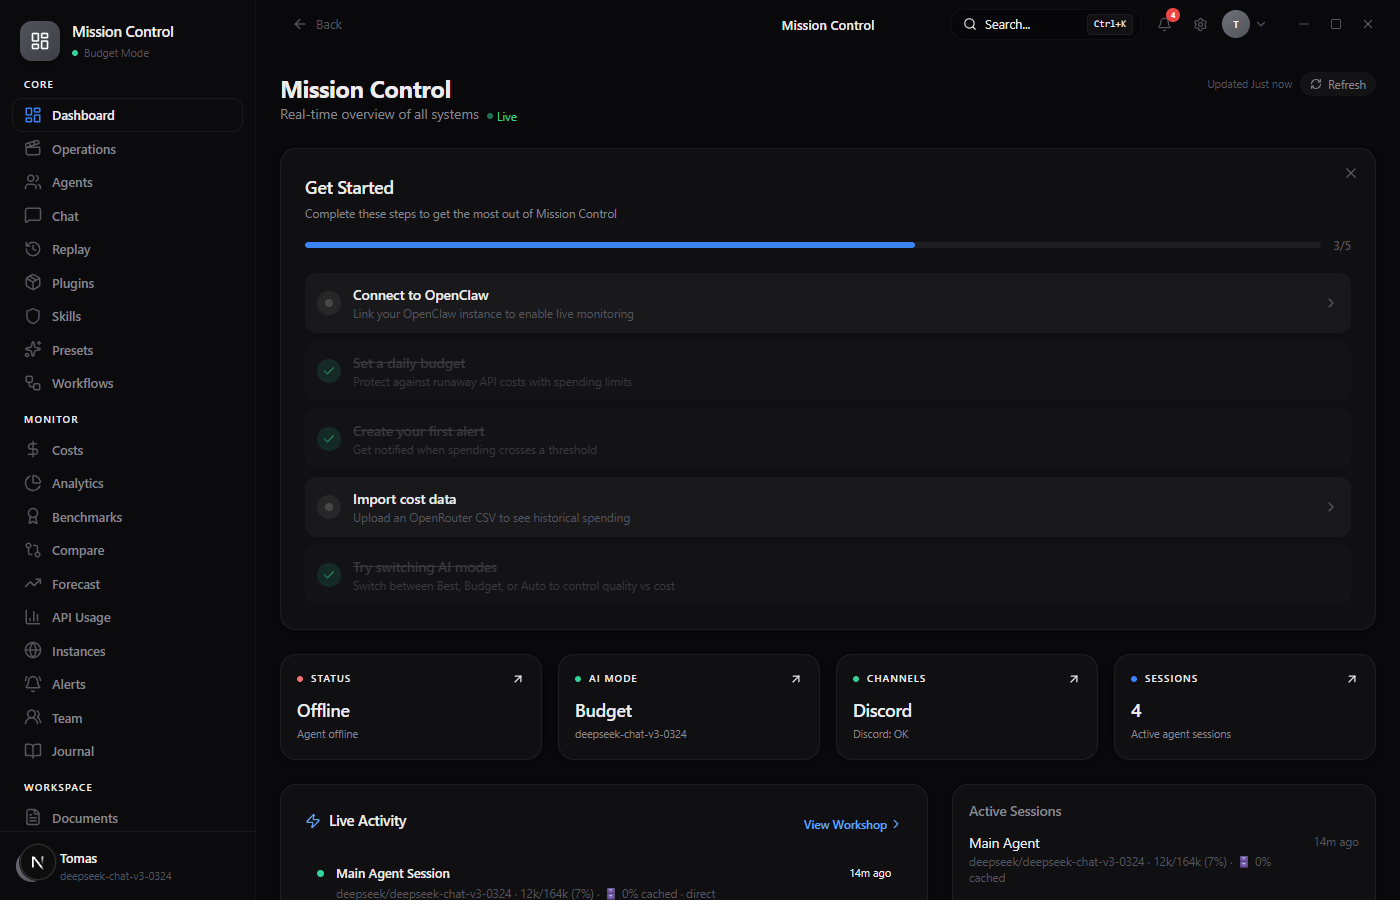Click the Updated Just now text
This screenshot has height=900, width=1400.
pyautogui.click(x=1249, y=84)
